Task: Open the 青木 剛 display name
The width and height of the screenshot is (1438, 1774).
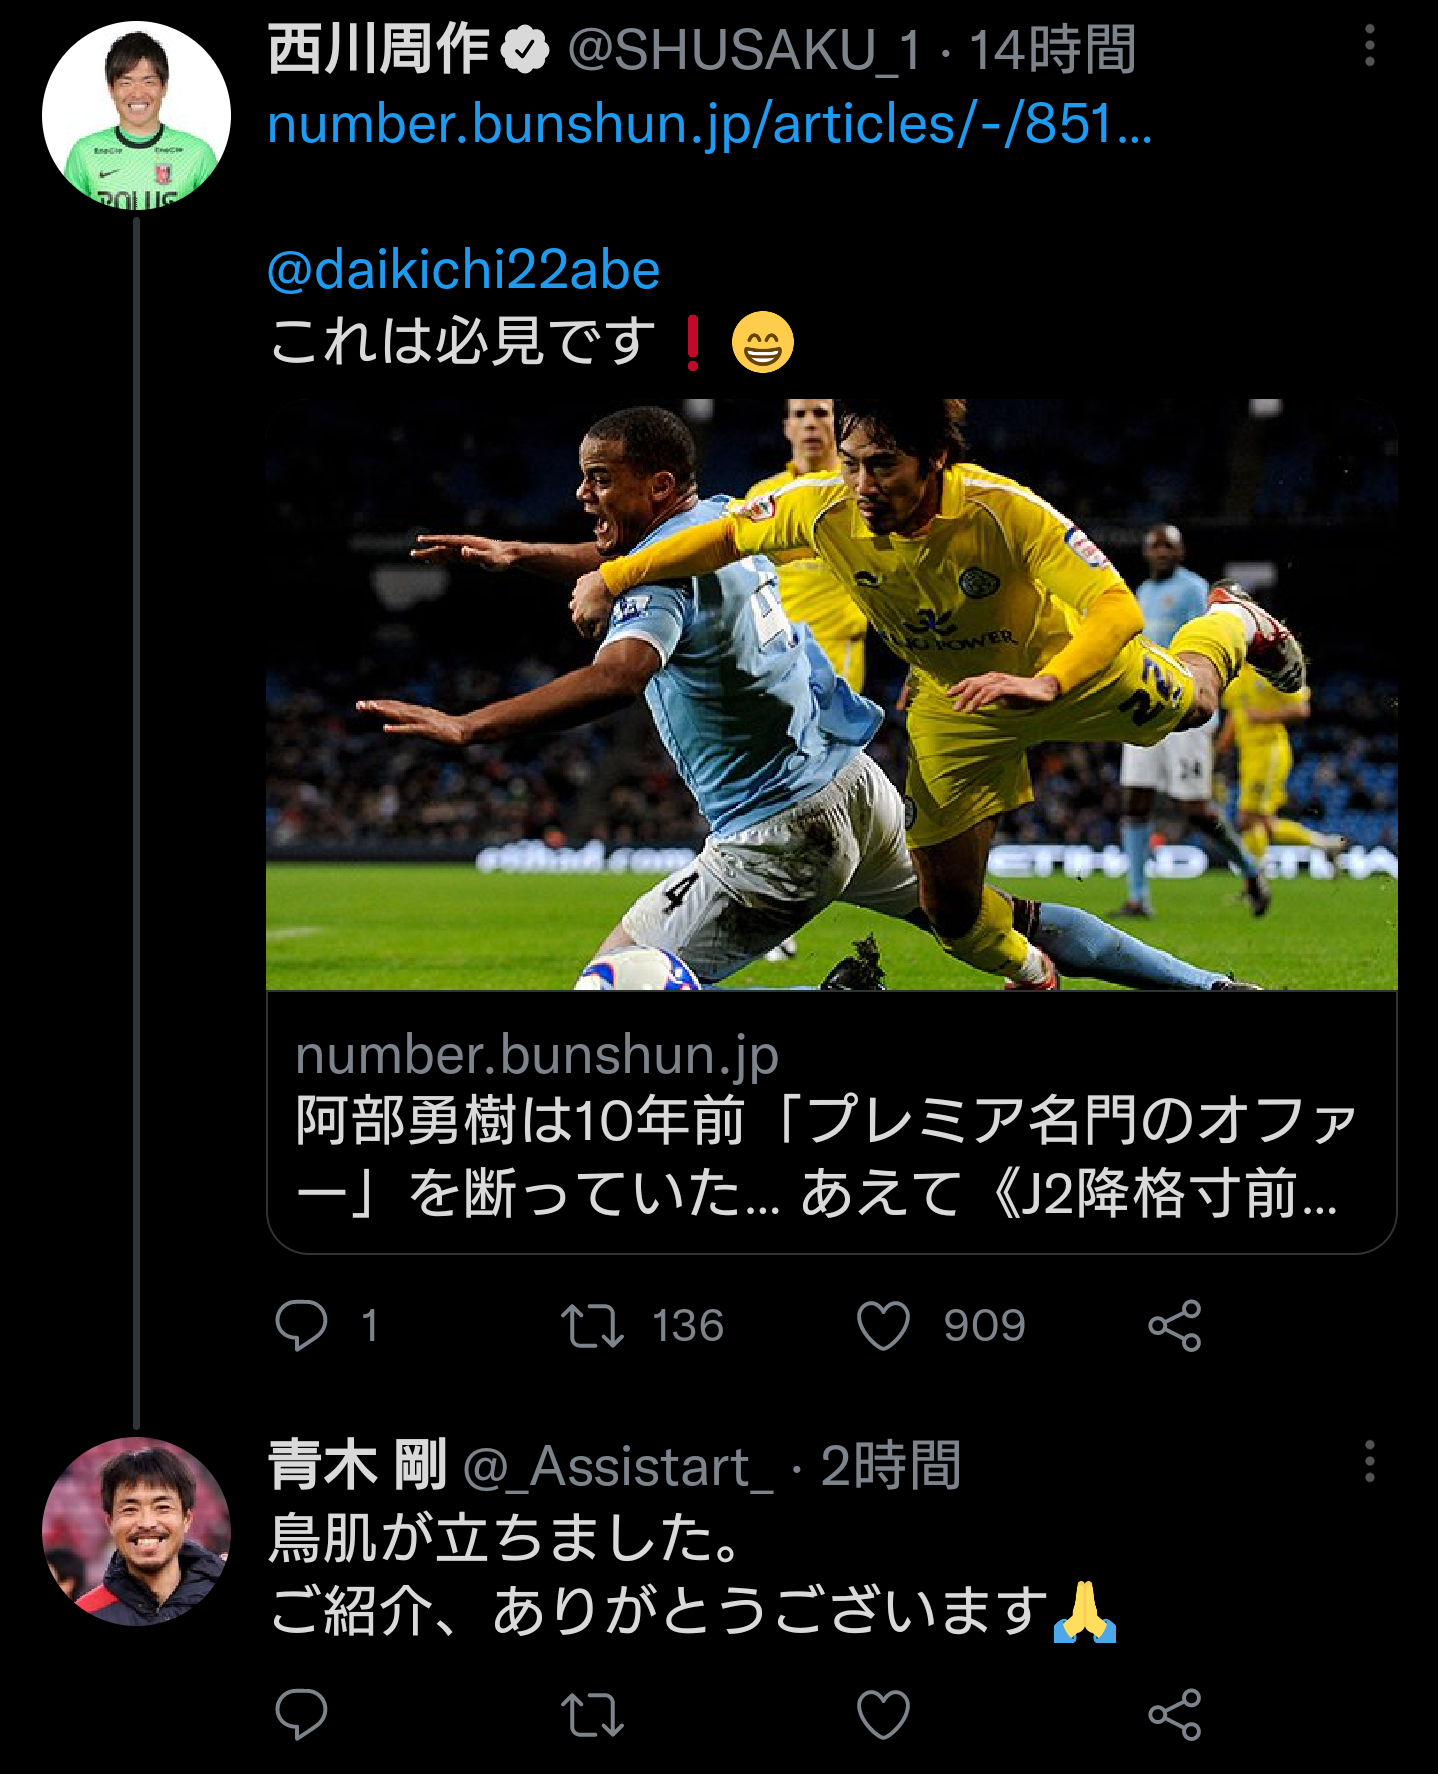Action: tap(357, 1465)
